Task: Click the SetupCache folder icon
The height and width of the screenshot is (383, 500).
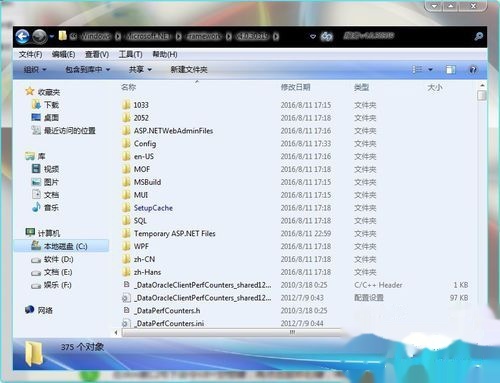Action: pos(126,208)
